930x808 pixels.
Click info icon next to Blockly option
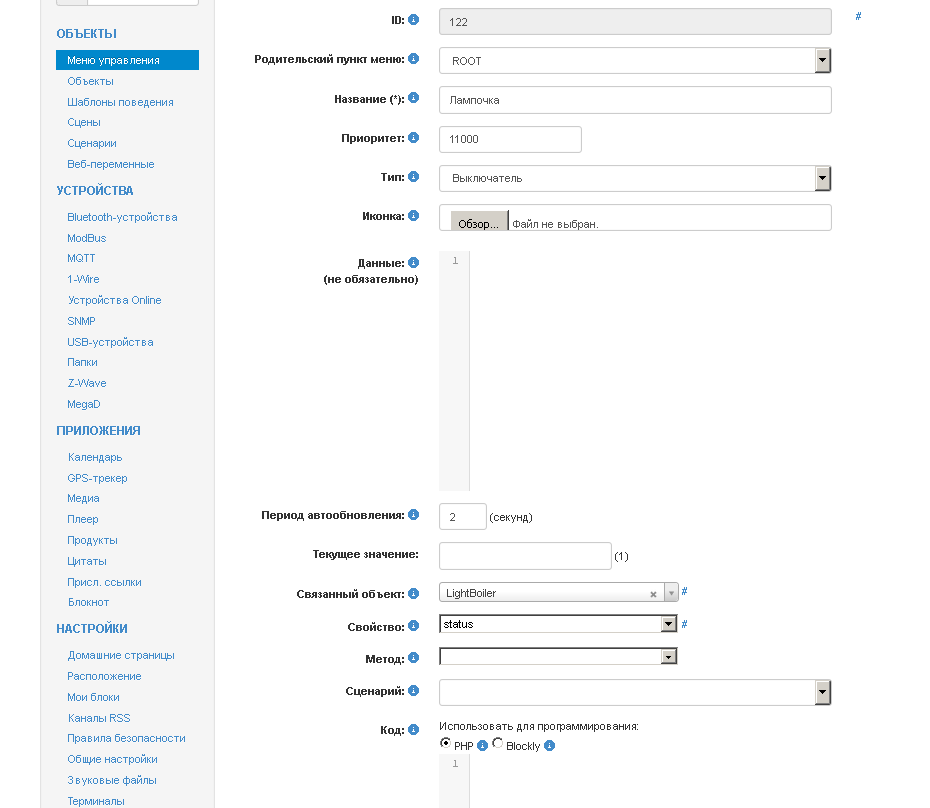(549, 746)
